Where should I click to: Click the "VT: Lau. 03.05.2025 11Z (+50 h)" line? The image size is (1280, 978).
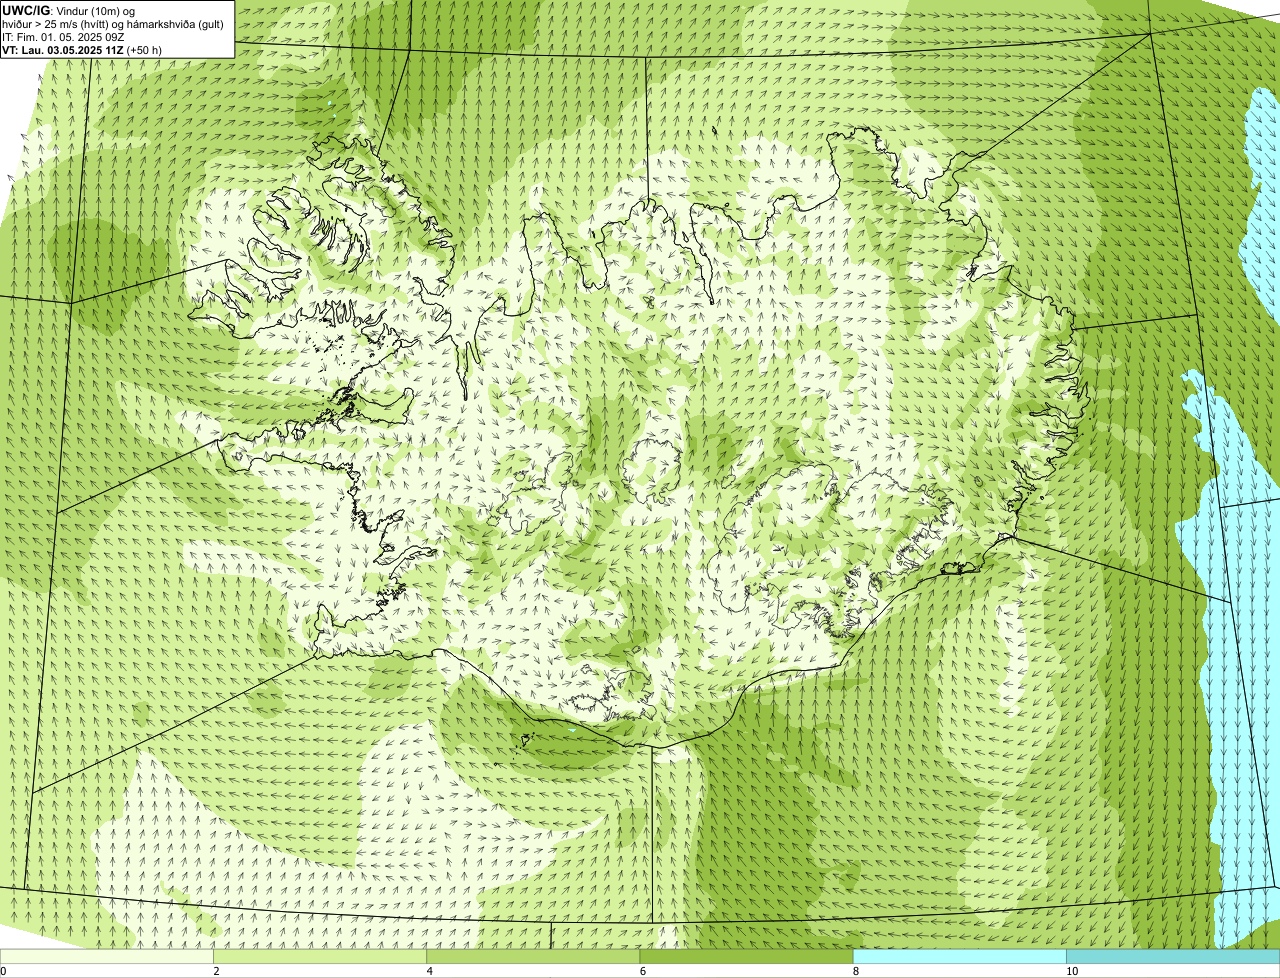[82, 50]
